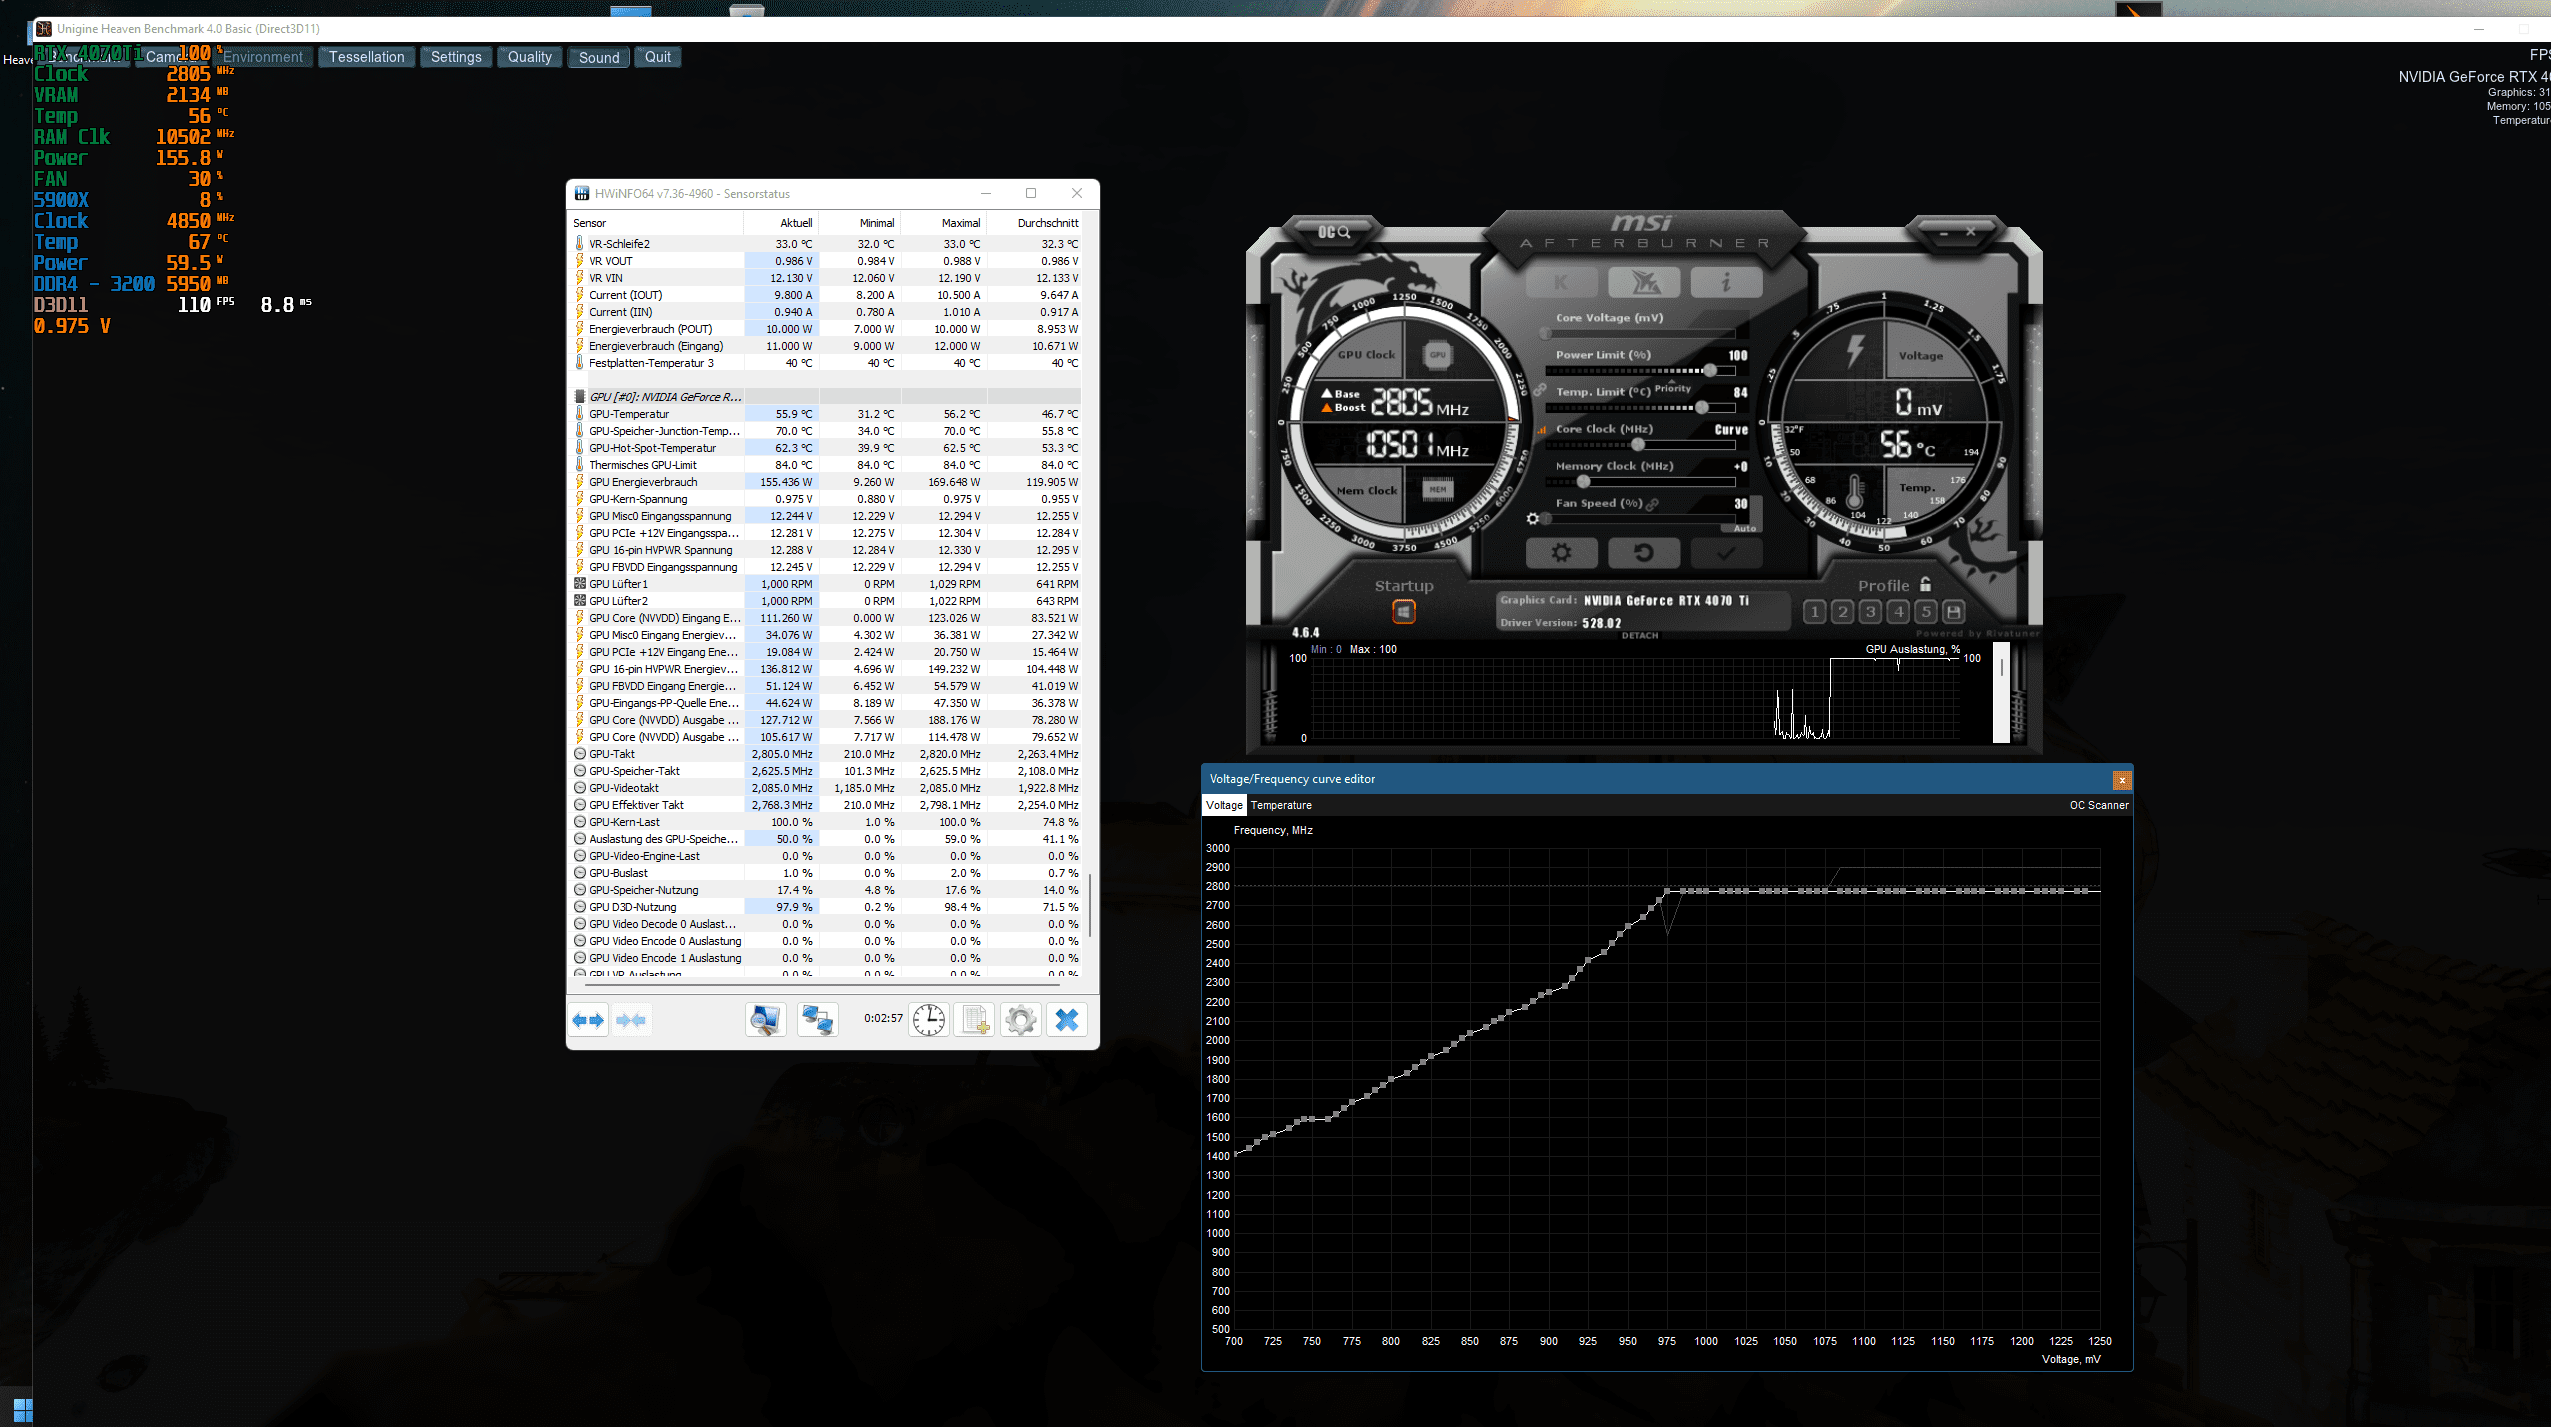Open the Quality menu in Heaven Benchmark
This screenshot has height=1427, width=2551.
click(529, 57)
